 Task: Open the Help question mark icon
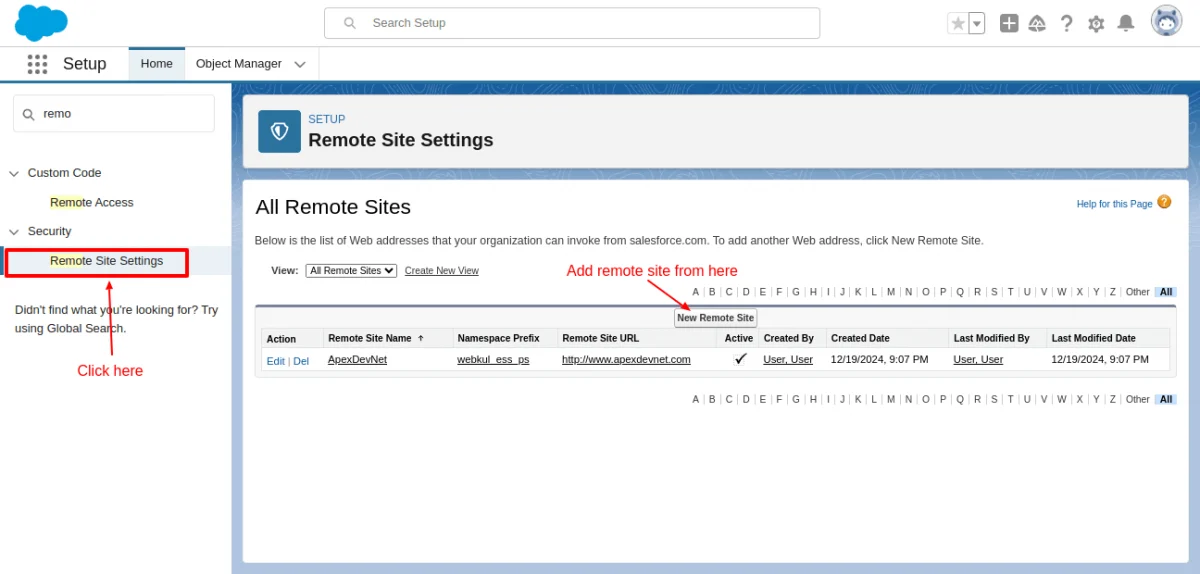pos(1067,23)
